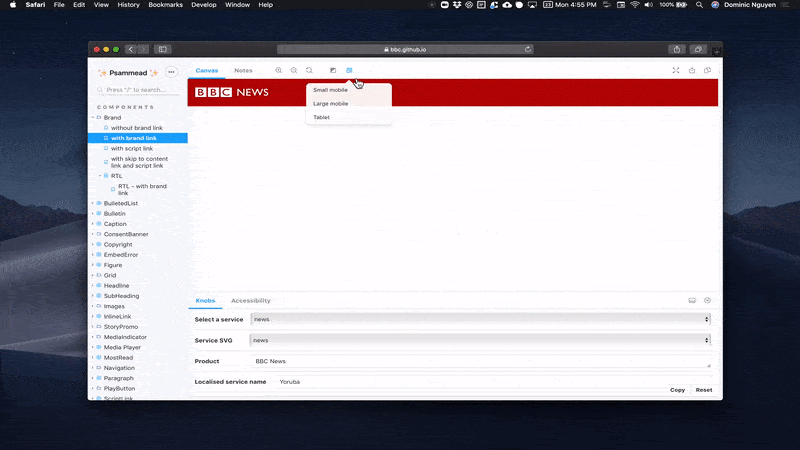
Task: Expand the Caption component
Action: (115, 224)
